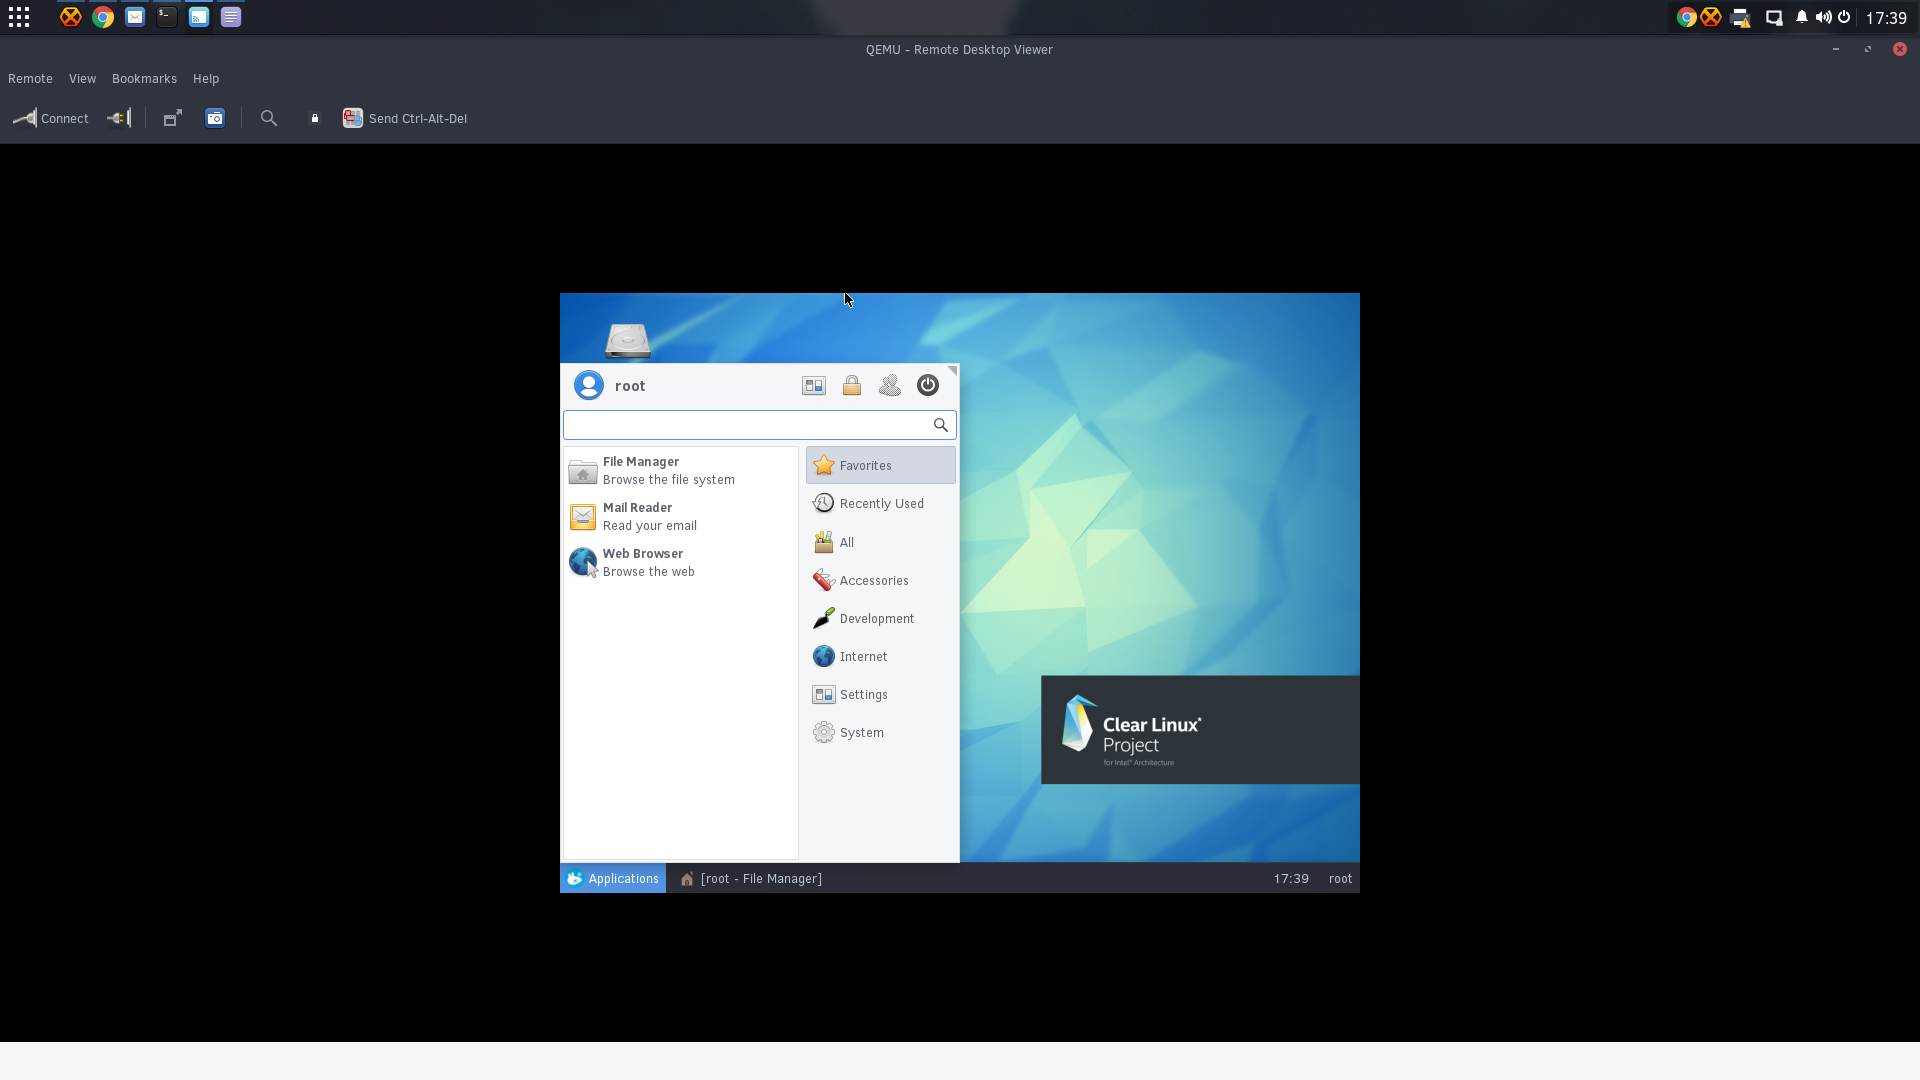Select the Settings category
Viewport: 1920px width, 1080px height.
pyautogui.click(x=881, y=694)
